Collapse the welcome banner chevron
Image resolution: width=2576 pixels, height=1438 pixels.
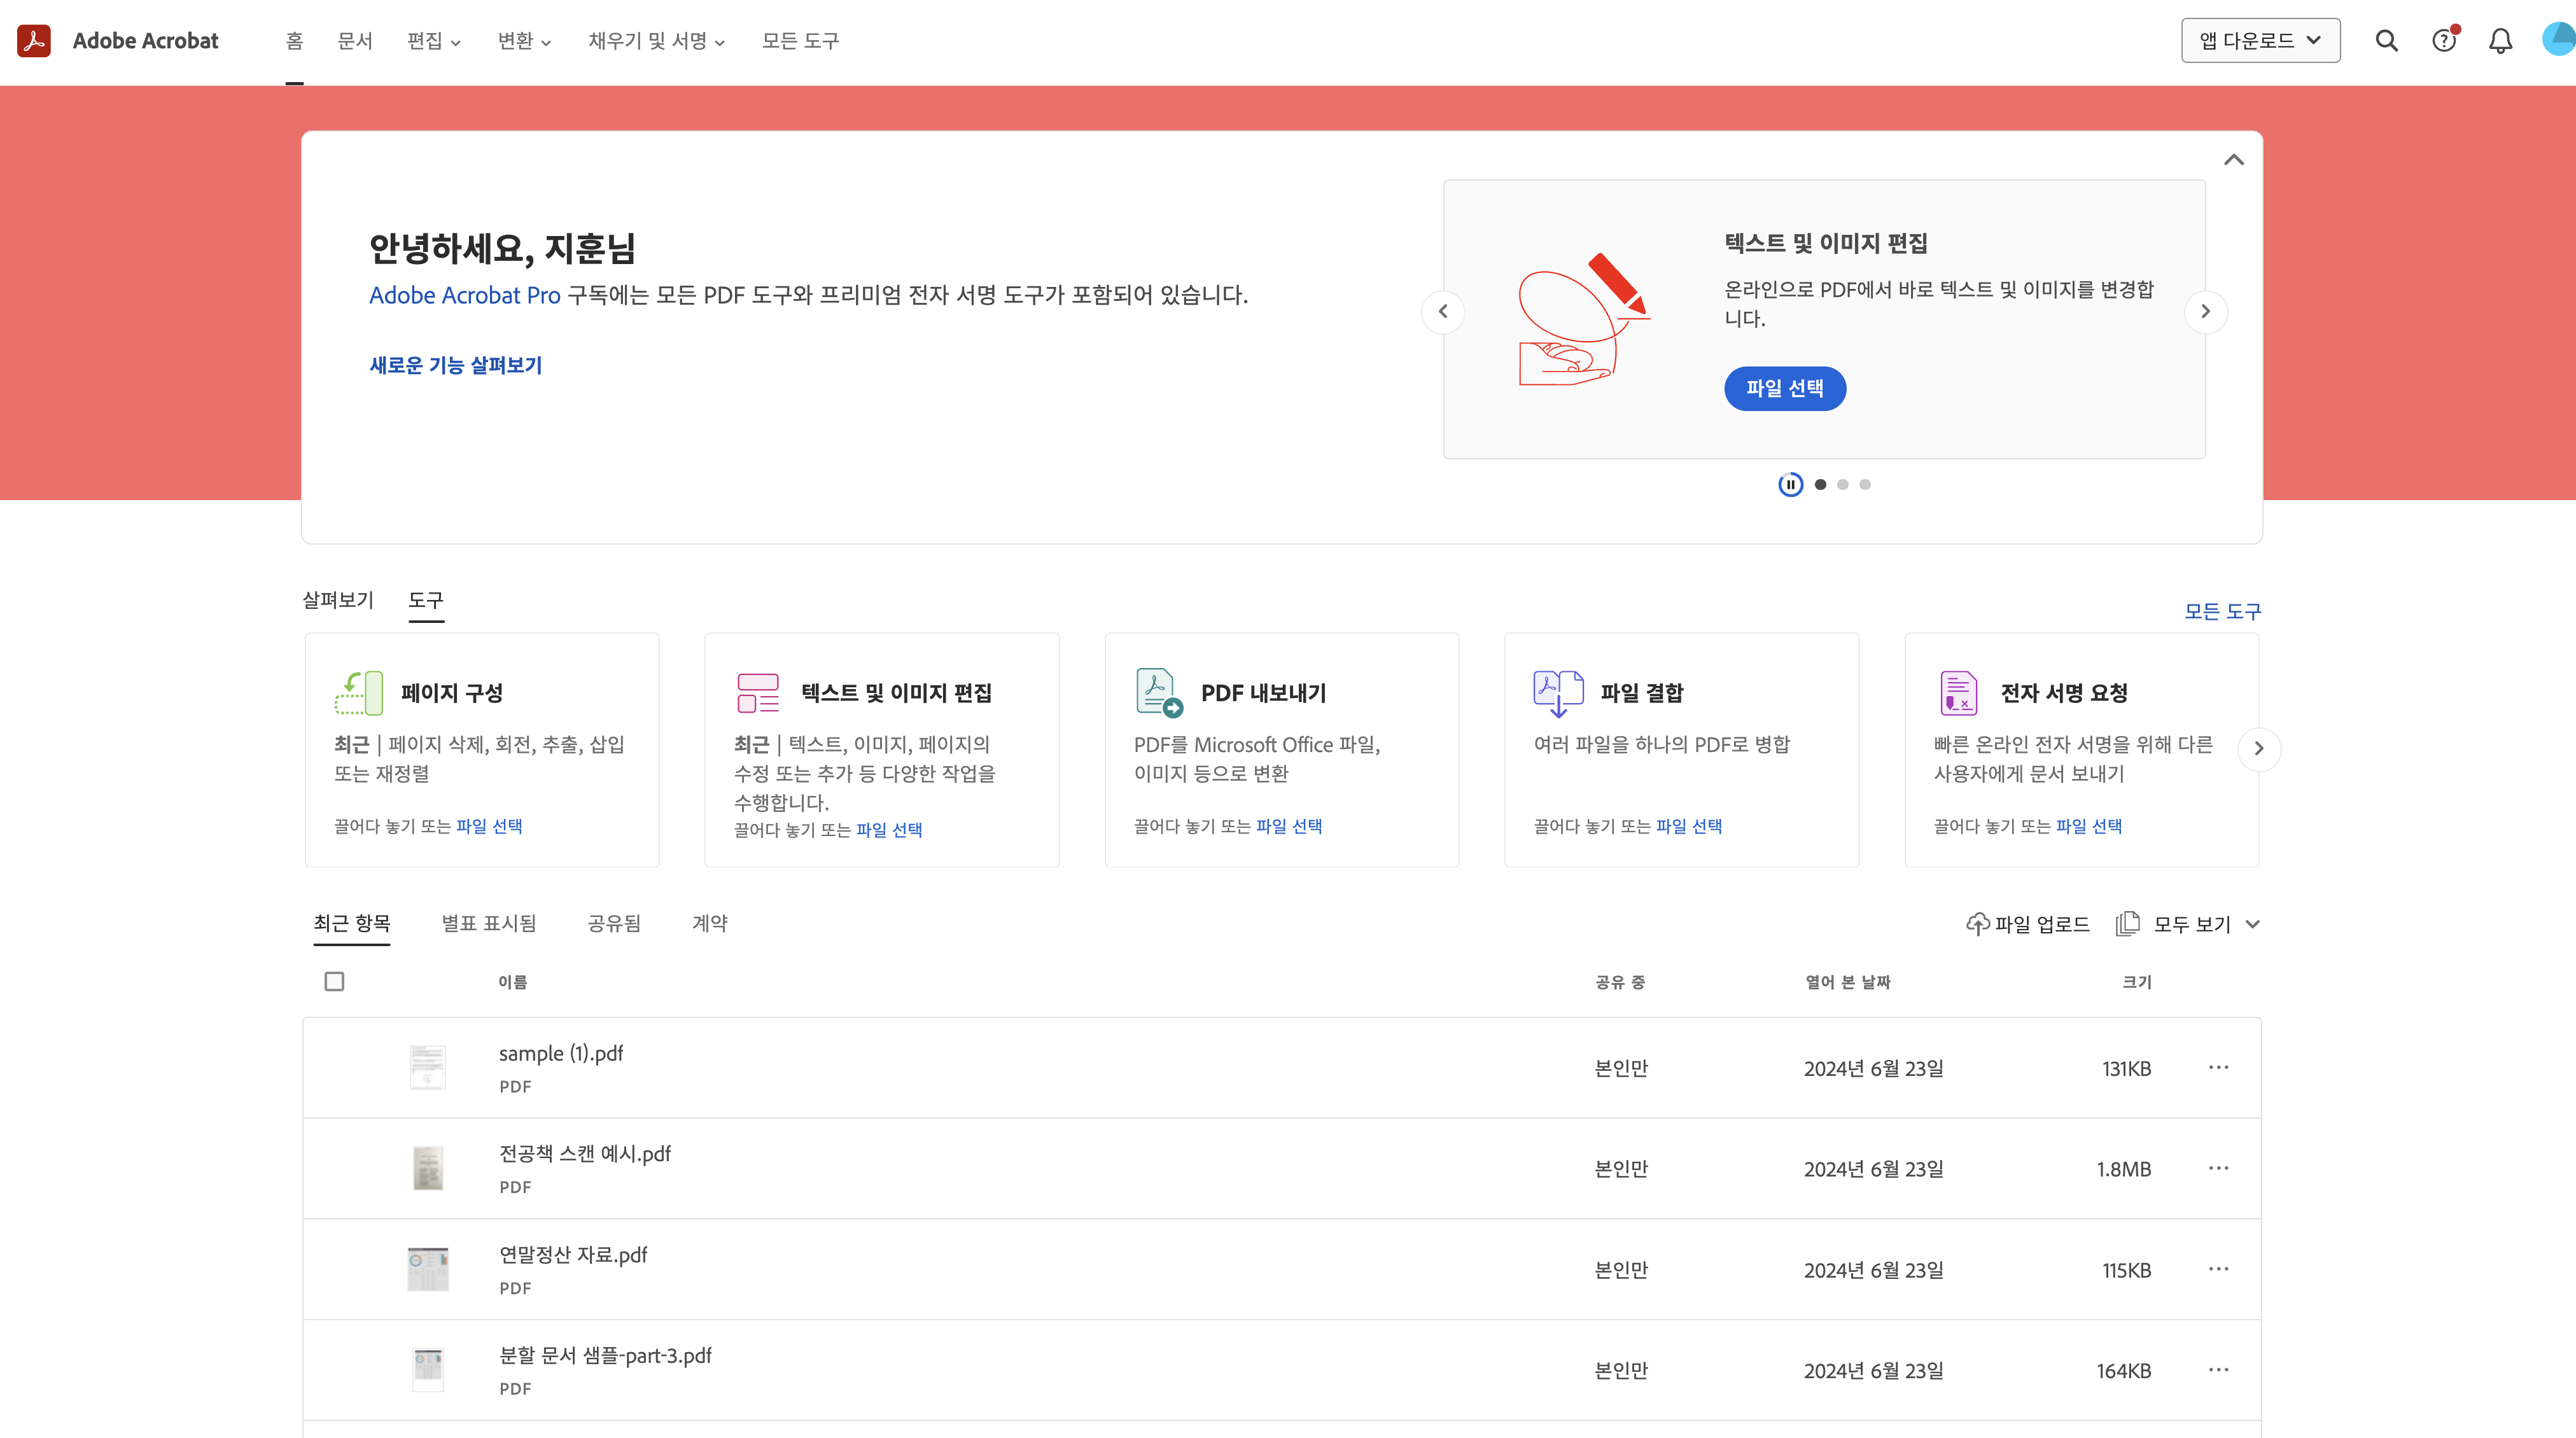[2233, 160]
